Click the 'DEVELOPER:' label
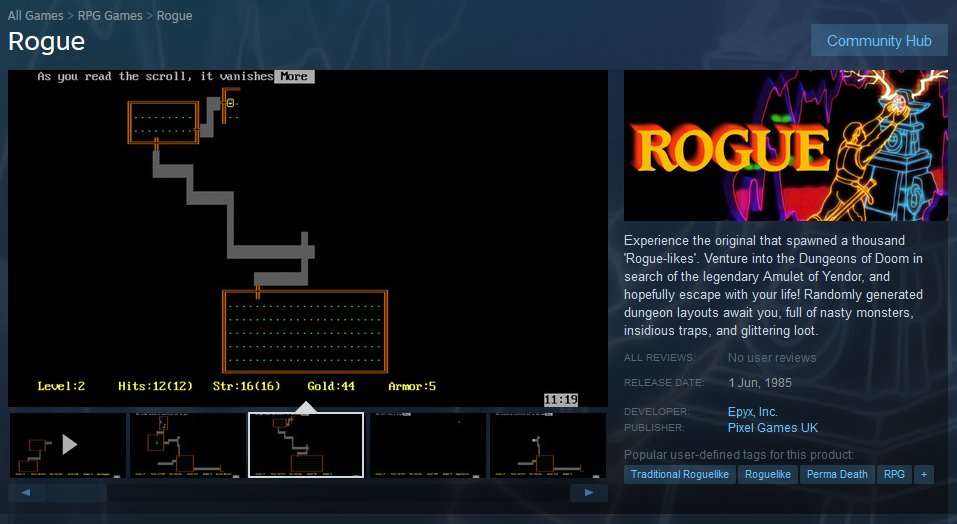This screenshot has height=524, width=957. click(656, 412)
